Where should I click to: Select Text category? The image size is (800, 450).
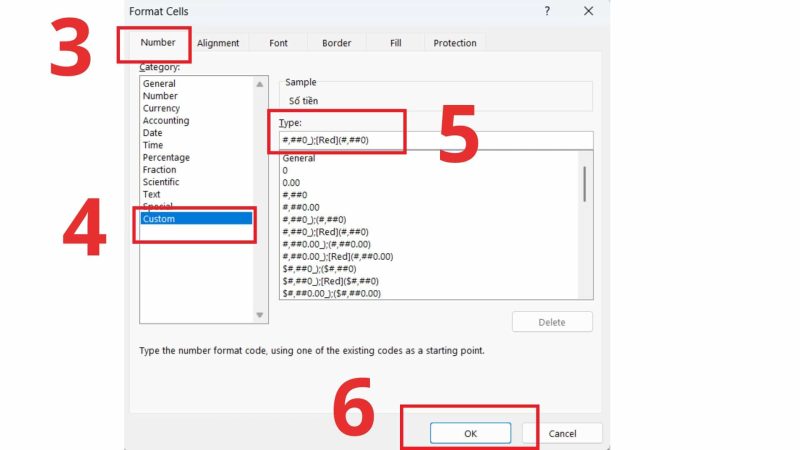tap(152, 194)
